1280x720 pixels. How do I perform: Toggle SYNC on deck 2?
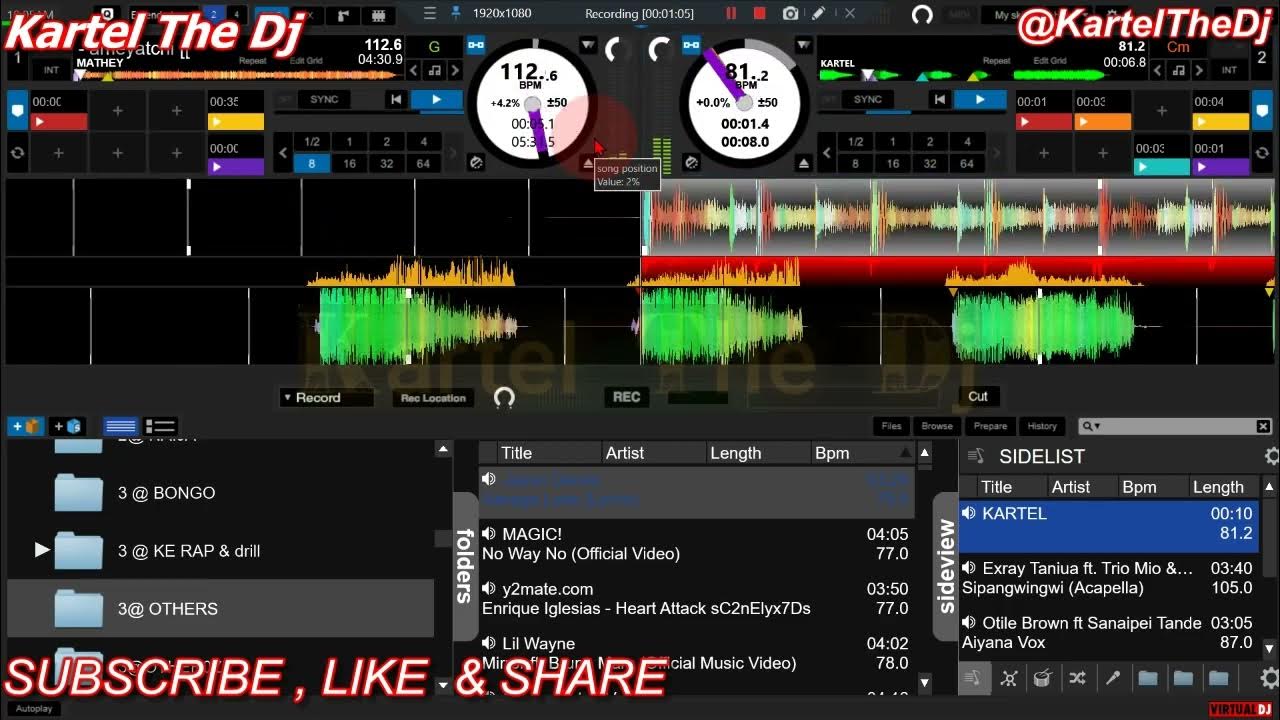tap(868, 100)
